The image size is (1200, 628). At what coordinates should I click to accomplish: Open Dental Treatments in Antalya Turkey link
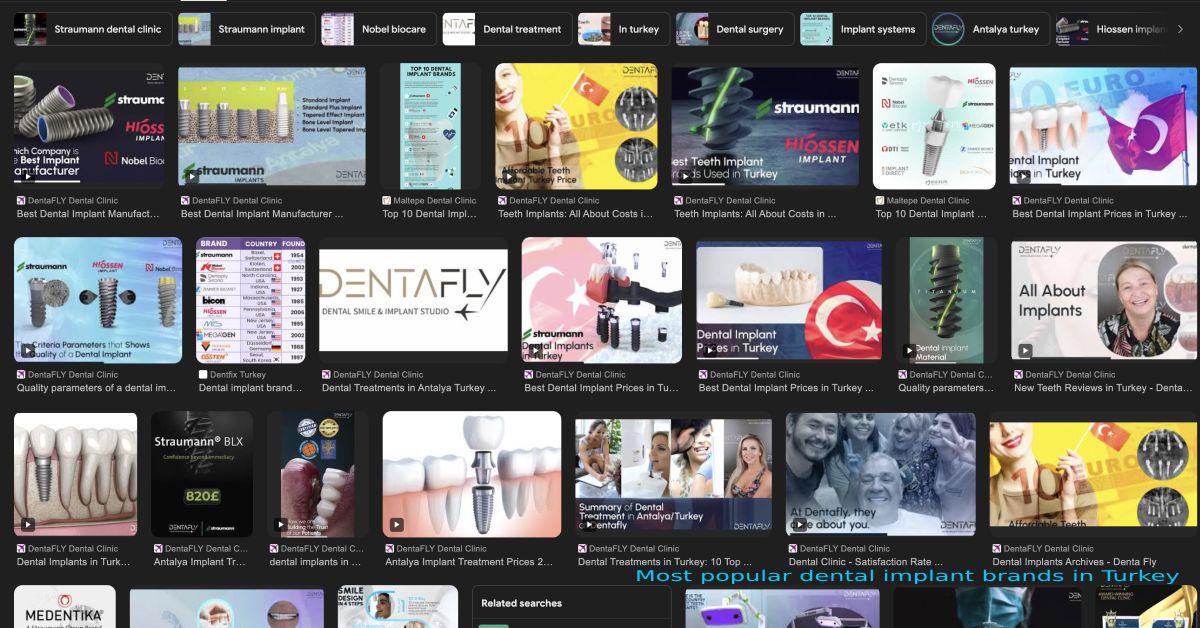(x=409, y=388)
